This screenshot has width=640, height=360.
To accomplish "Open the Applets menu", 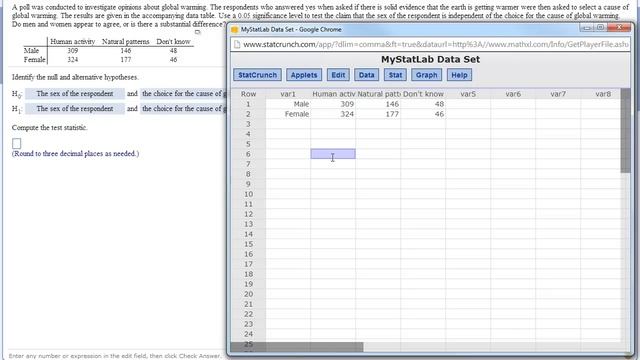I will coord(304,75).
